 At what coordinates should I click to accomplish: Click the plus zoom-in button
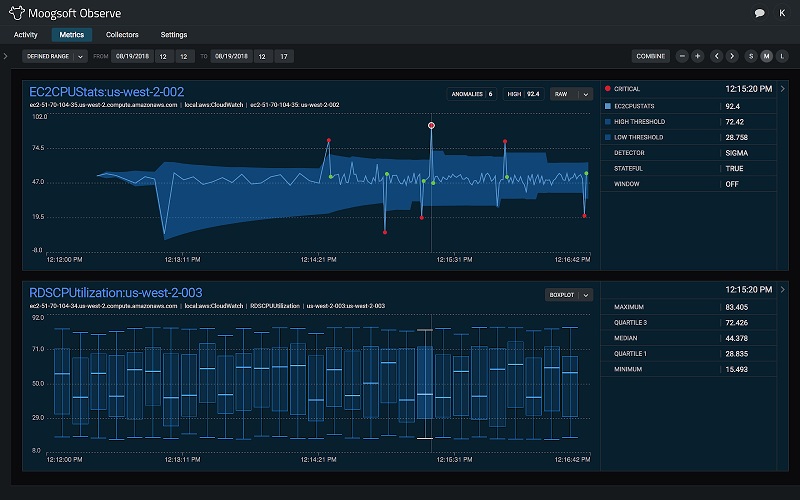[x=698, y=56]
